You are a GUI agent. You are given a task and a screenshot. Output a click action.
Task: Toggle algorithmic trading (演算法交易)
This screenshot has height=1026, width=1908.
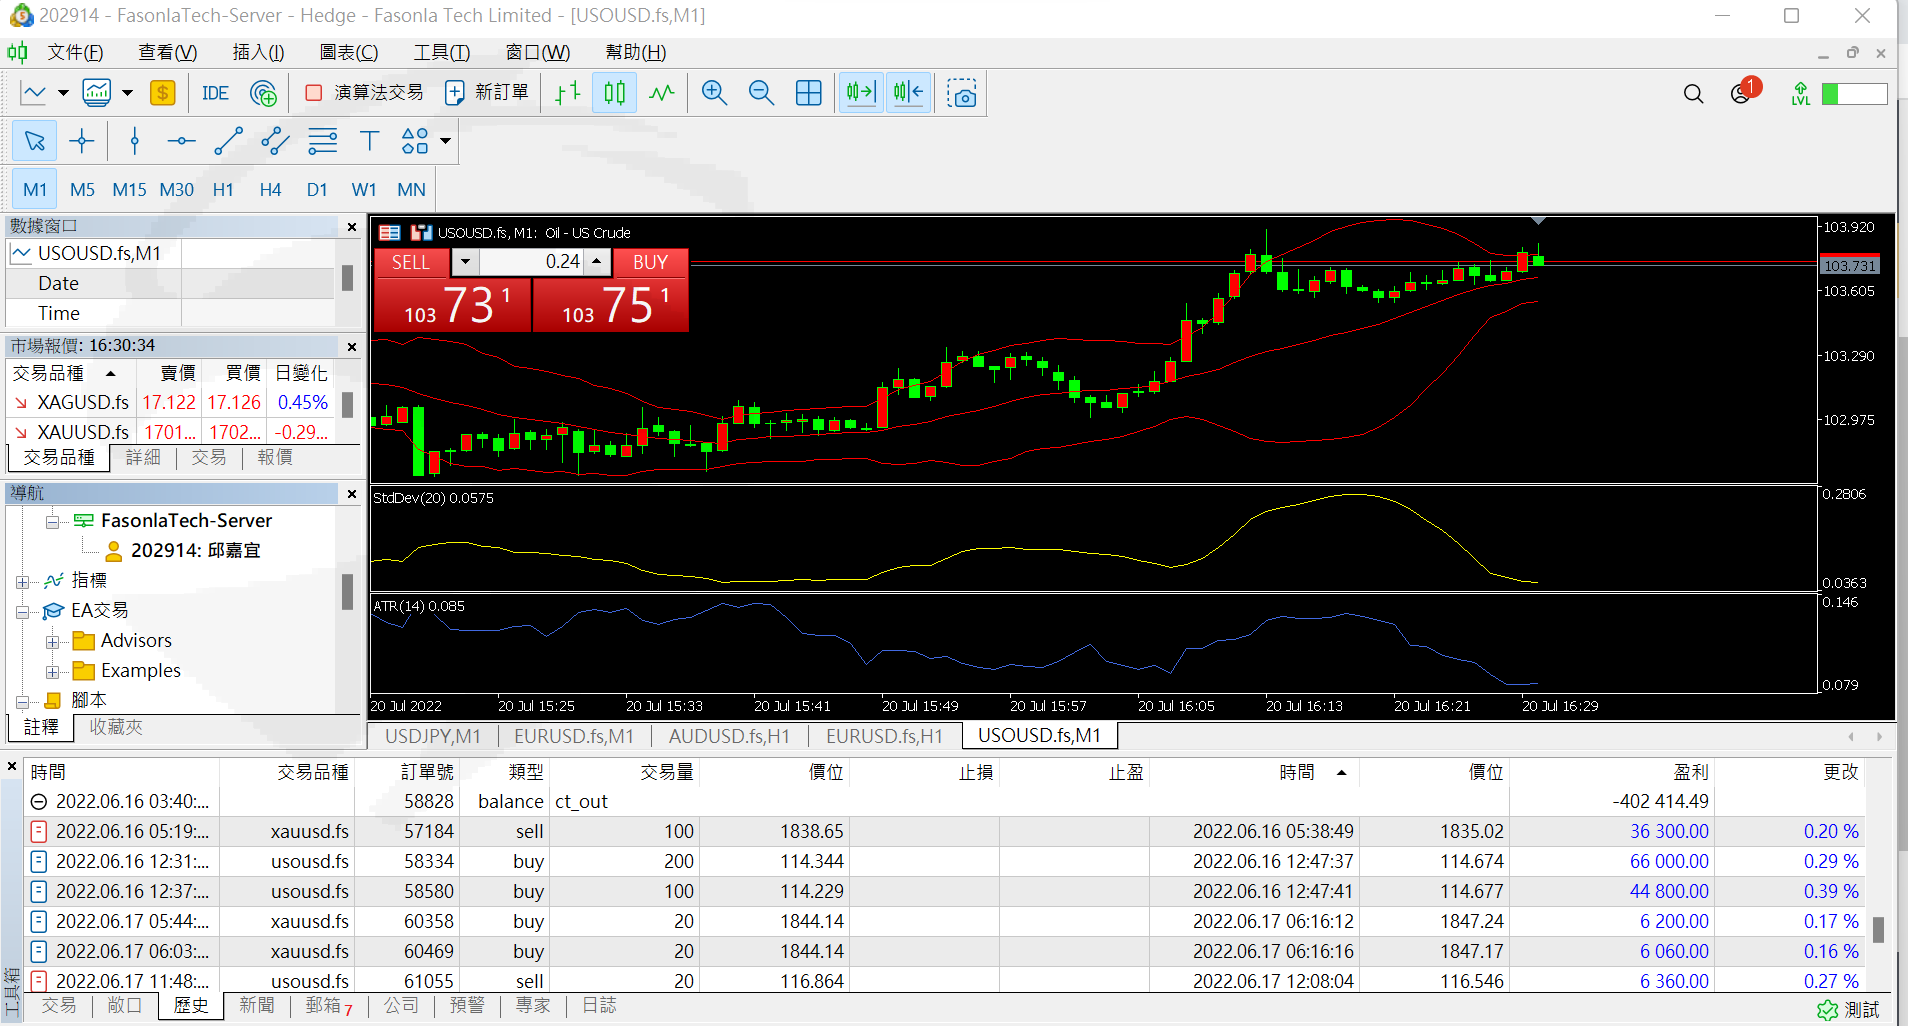364,93
